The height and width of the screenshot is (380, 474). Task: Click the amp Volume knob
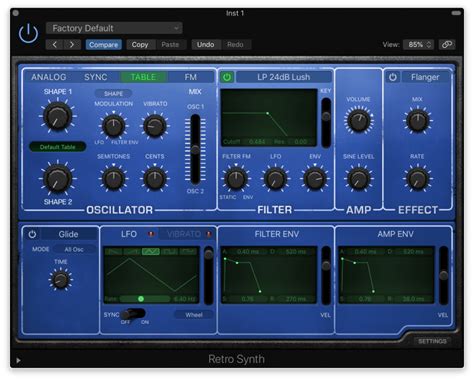pos(359,120)
